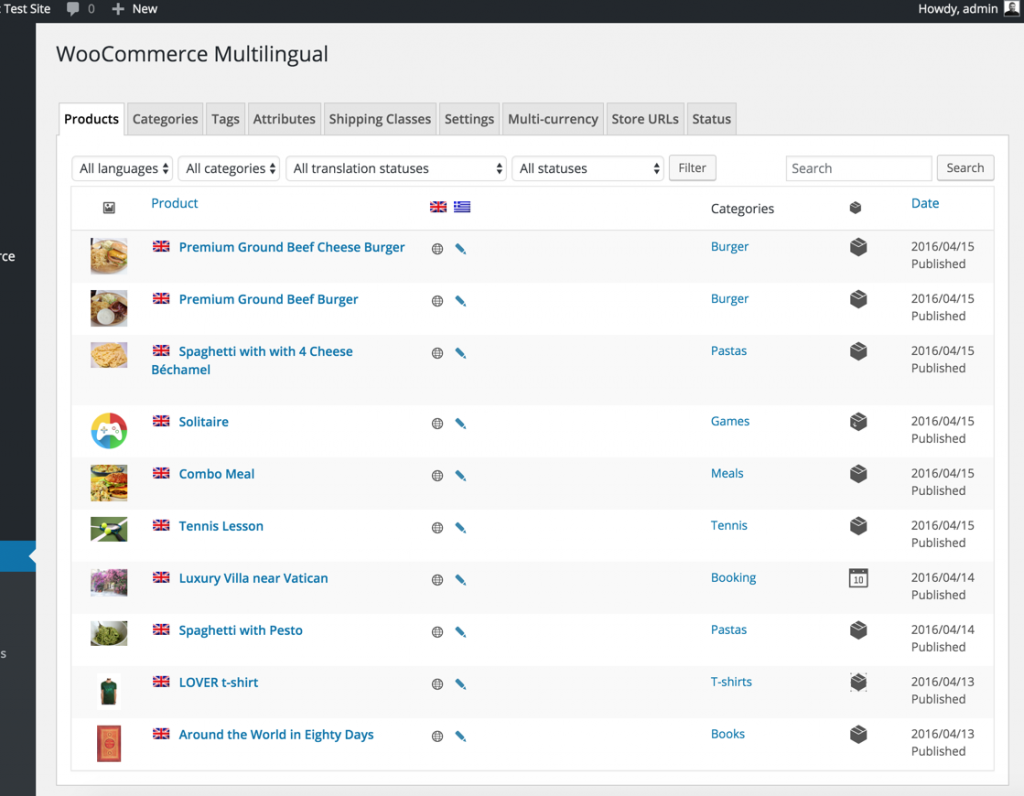The width and height of the screenshot is (1024, 796).
Task: Click globe icon for Premium Ground Beef Burger
Action: point(438,301)
